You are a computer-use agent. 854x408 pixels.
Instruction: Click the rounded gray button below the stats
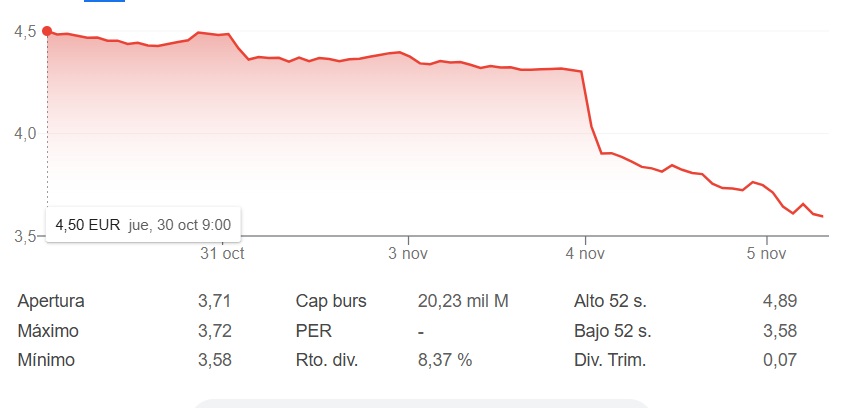coord(420,403)
